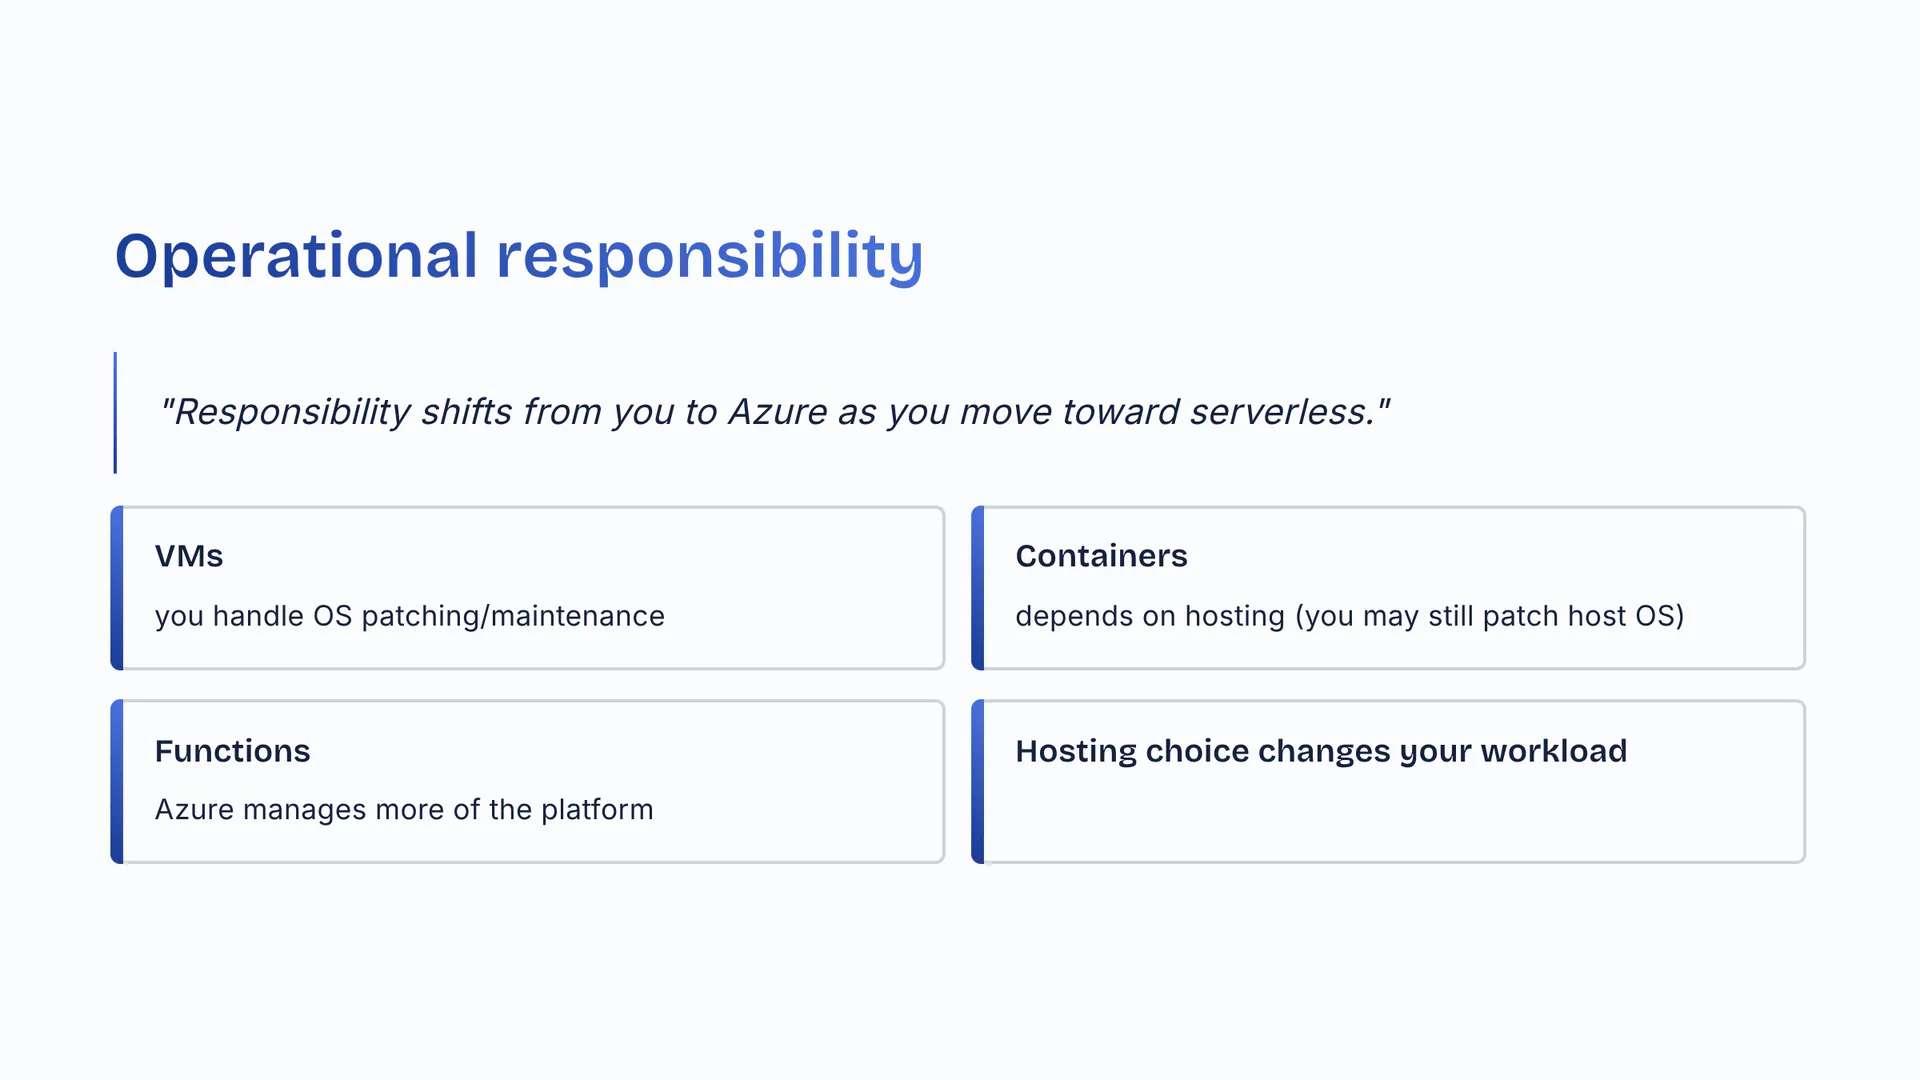Click the "depends on hosting" description text
This screenshot has width=1920, height=1080.
pos(1150,616)
